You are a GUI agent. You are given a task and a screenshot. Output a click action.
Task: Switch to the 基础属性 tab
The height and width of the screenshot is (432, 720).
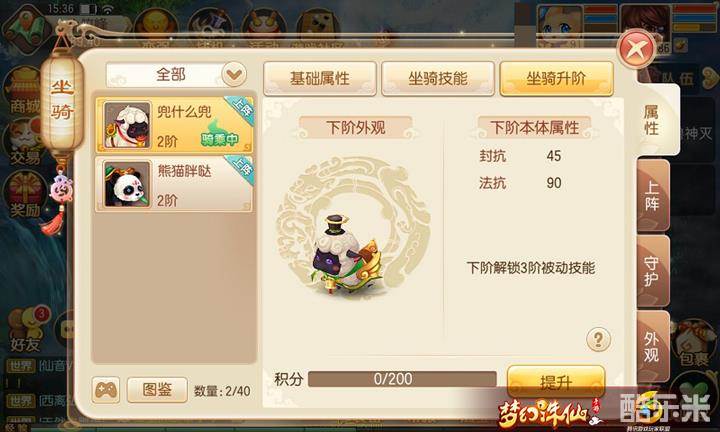pos(320,79)
